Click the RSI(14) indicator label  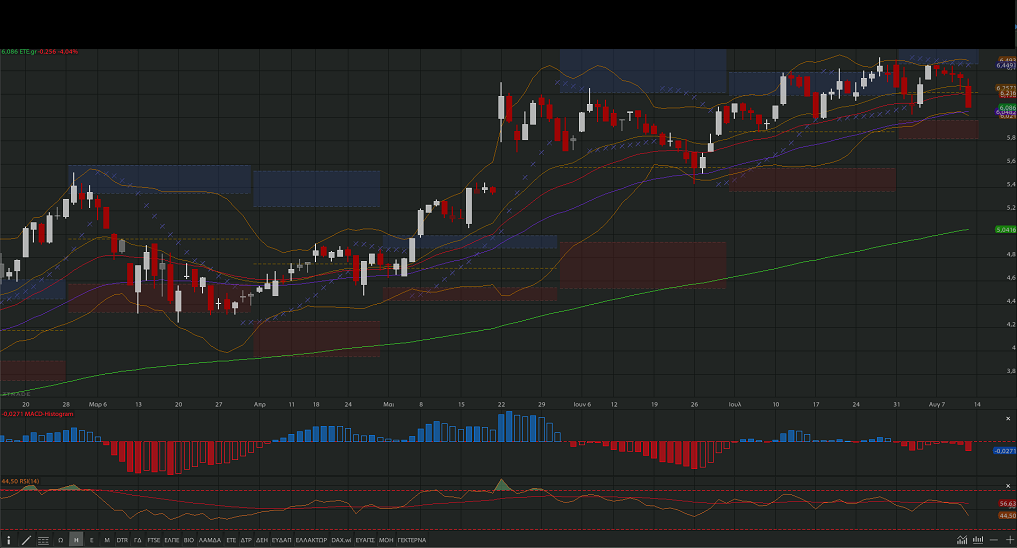click(x=29, y=481)
